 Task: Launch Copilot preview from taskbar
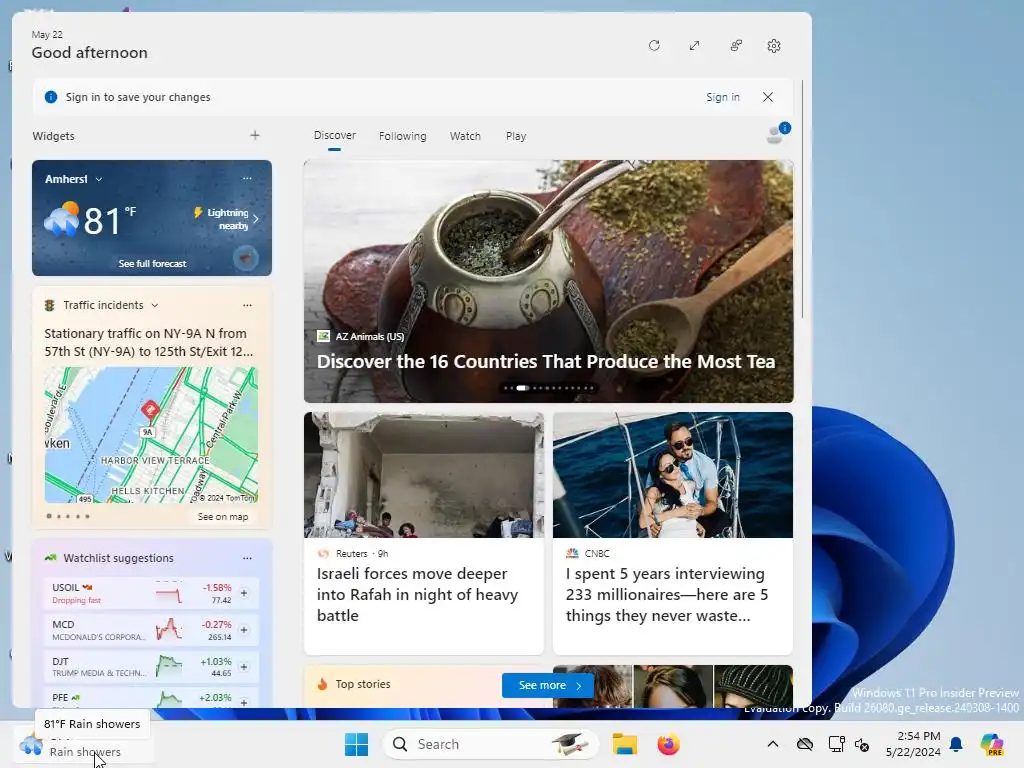coord(992,744)
